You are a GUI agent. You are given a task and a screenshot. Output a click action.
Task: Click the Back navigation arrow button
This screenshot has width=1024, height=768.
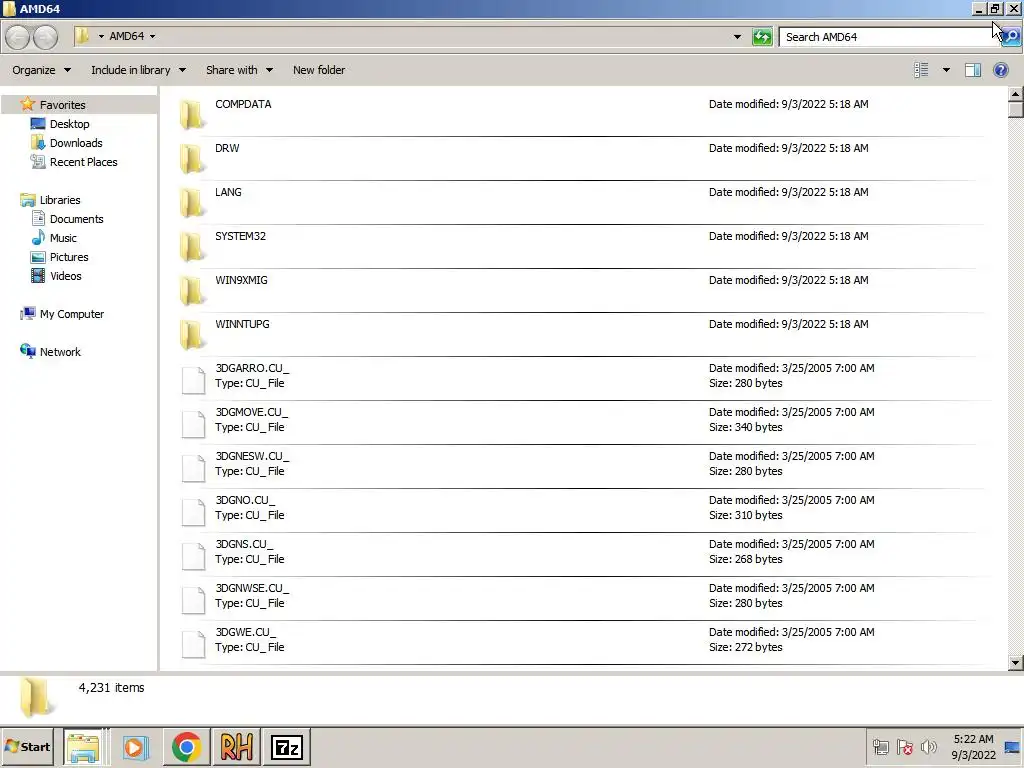18,37
